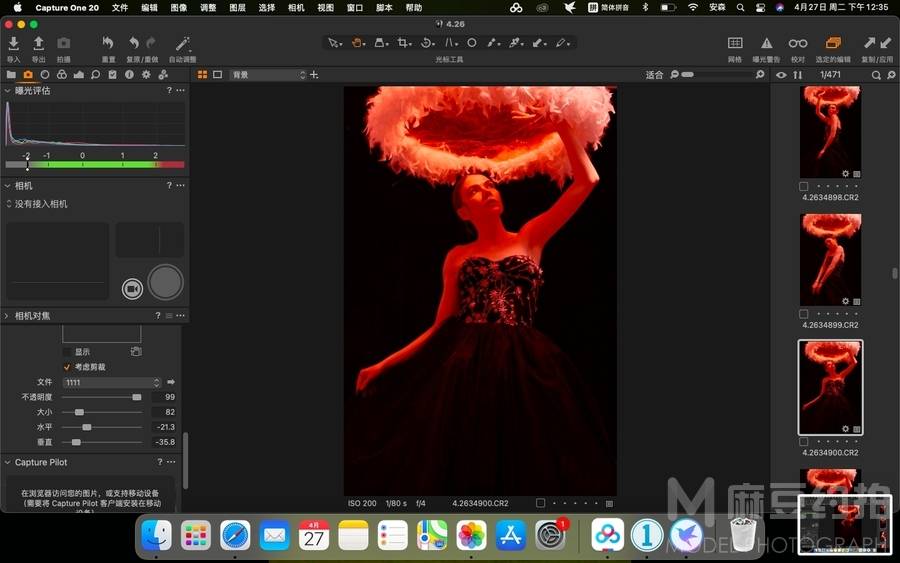The width and height of the screenshot is (900, 563).
Task: Open the Exposure histogram tool tab
Action: tap(79, 75)
